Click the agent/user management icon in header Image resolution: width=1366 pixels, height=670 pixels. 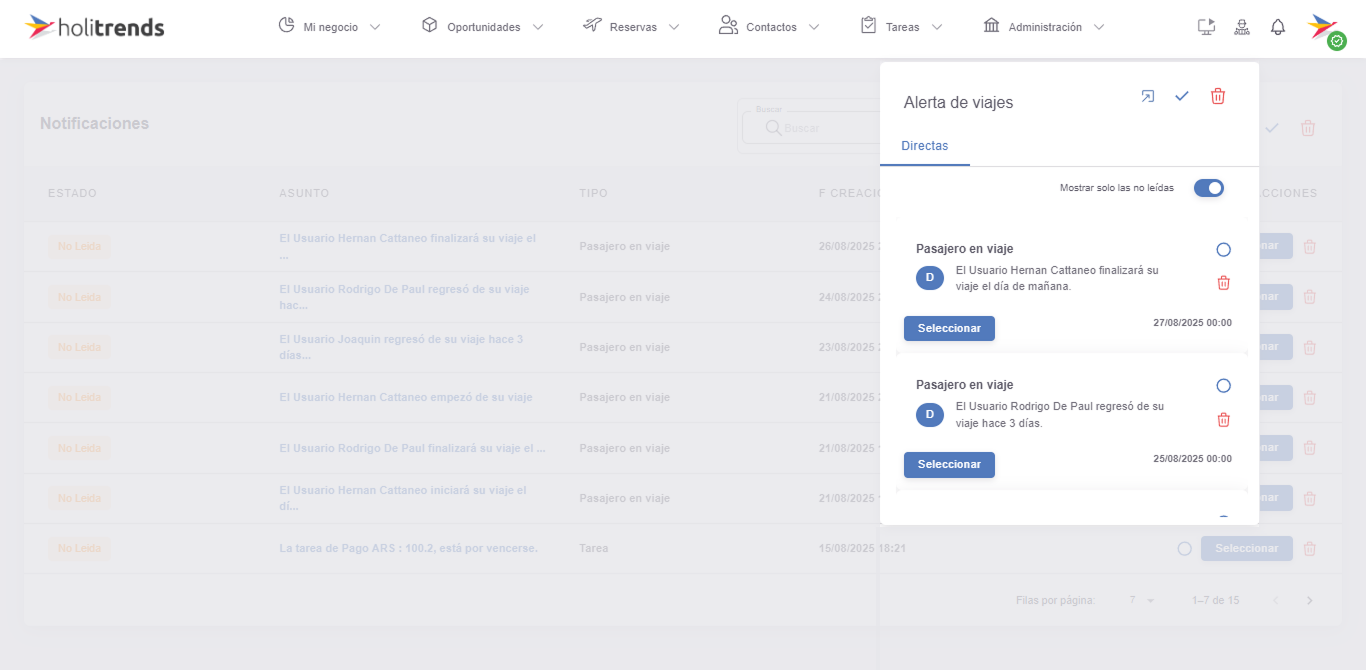[x=1242, y=26]
